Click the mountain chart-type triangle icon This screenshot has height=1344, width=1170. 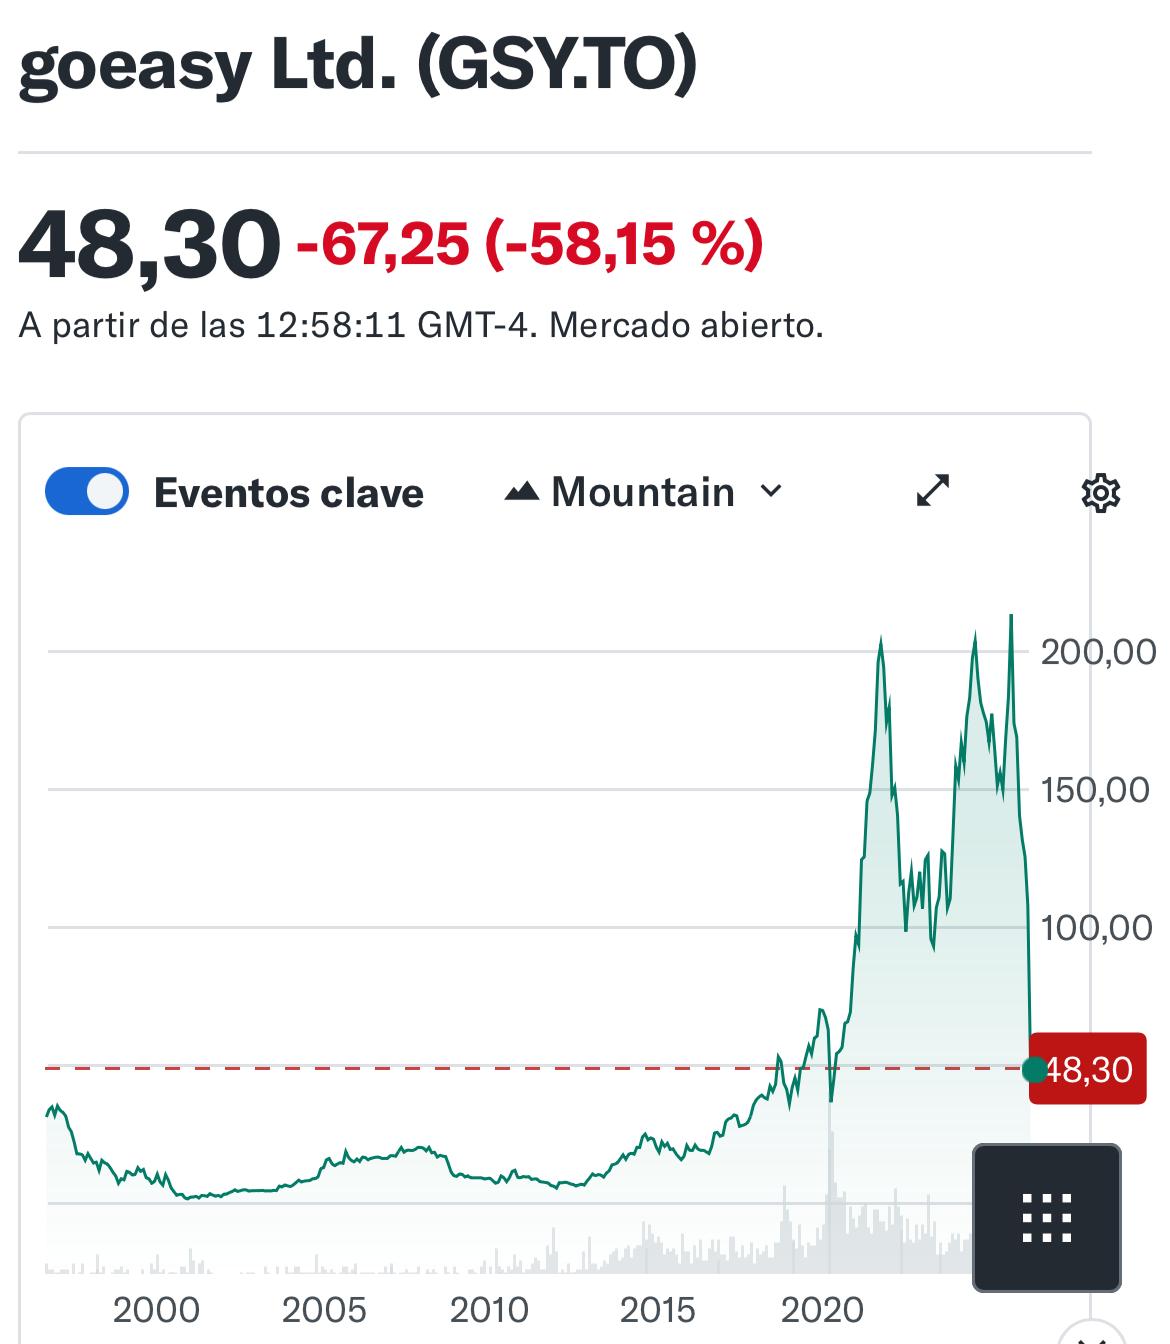click(x=522, y=492)
